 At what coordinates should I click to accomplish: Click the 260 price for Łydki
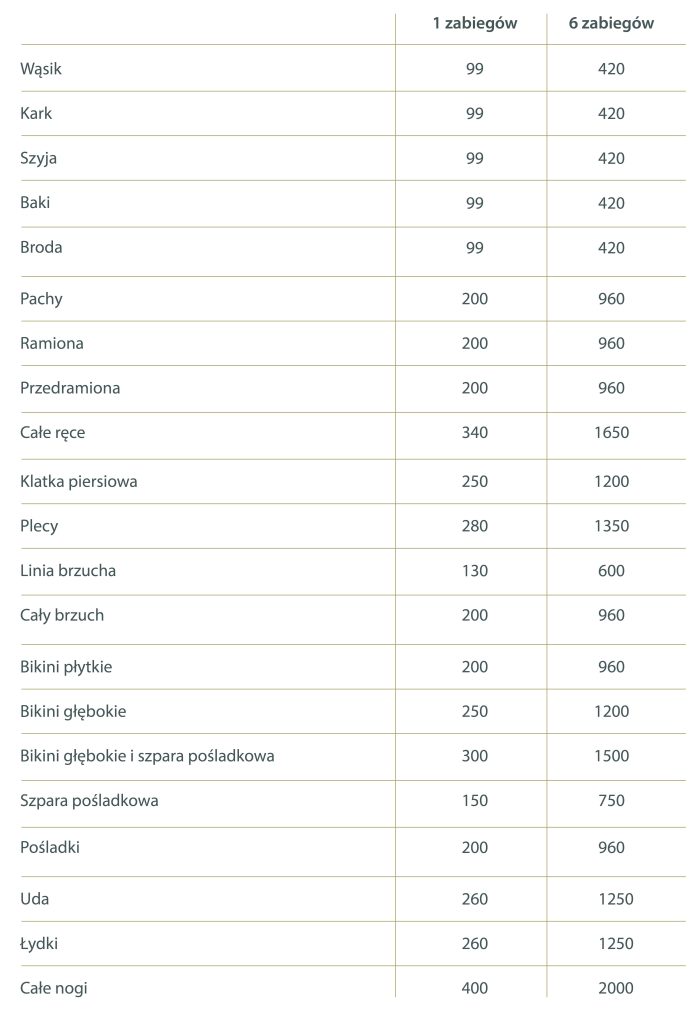pos(474,943)
